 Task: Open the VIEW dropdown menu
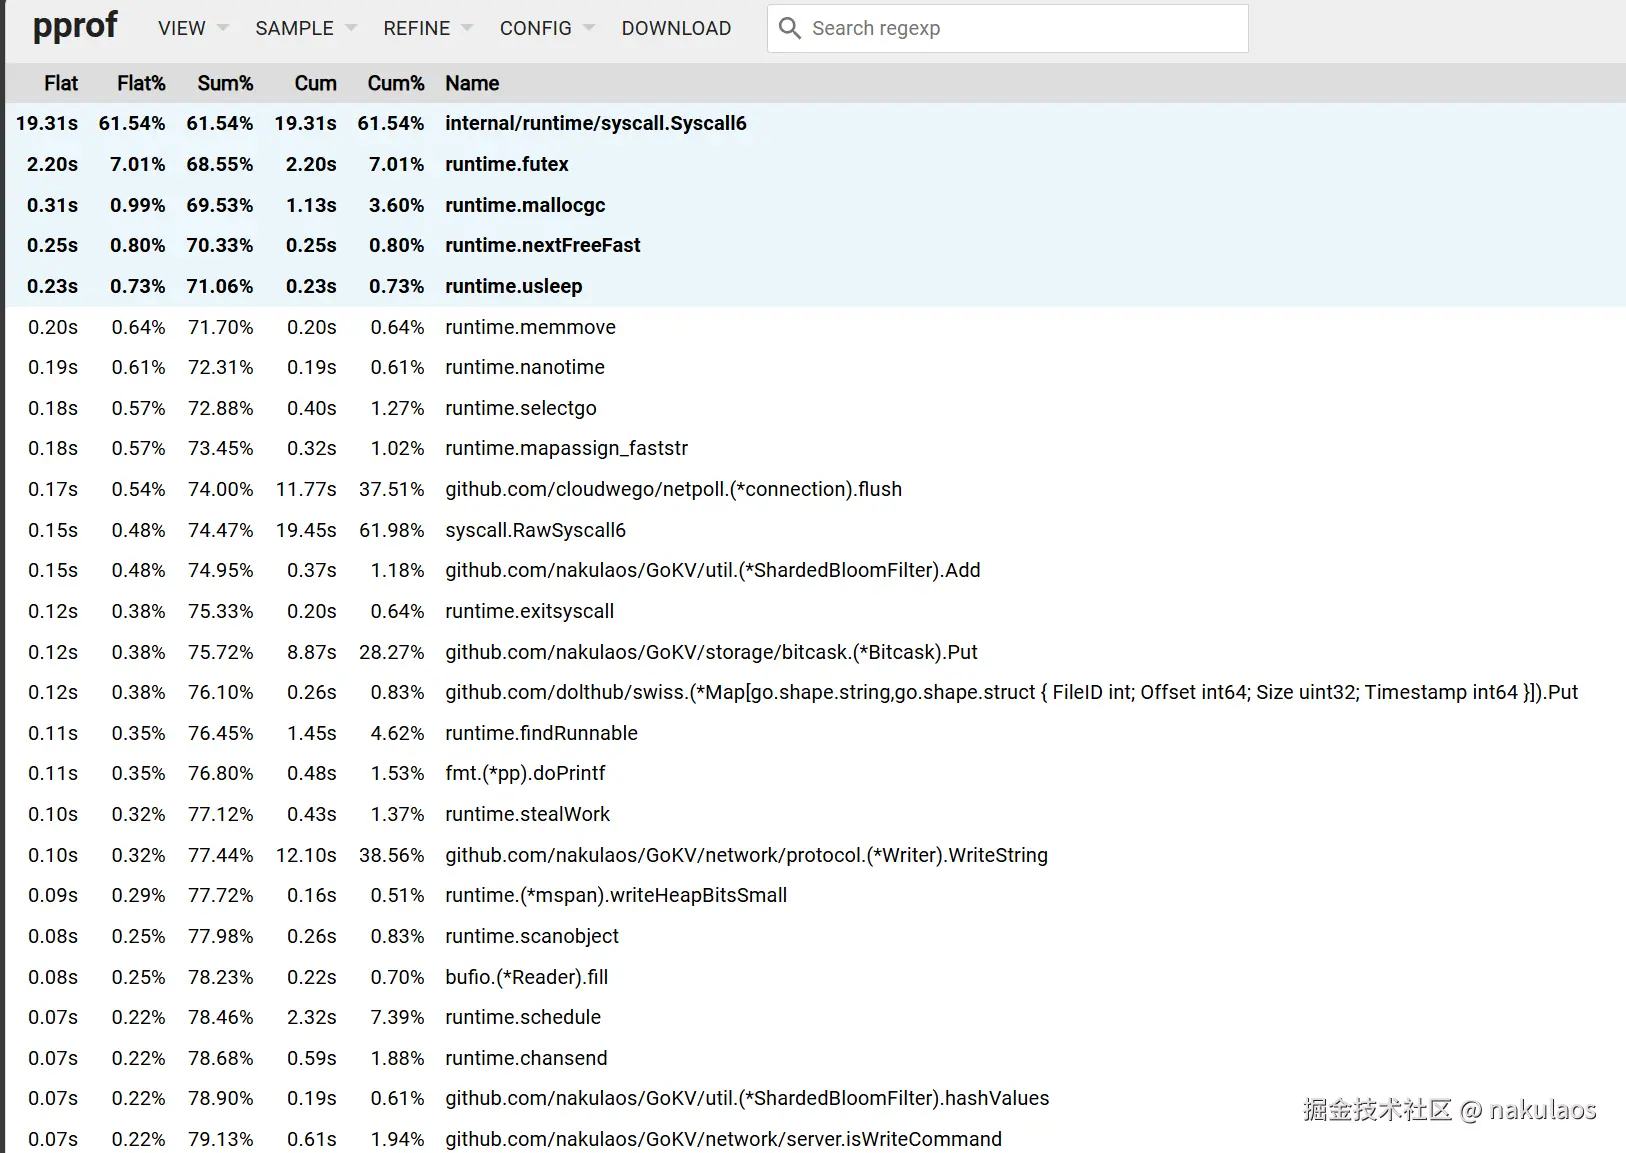[x=192, y=28]
